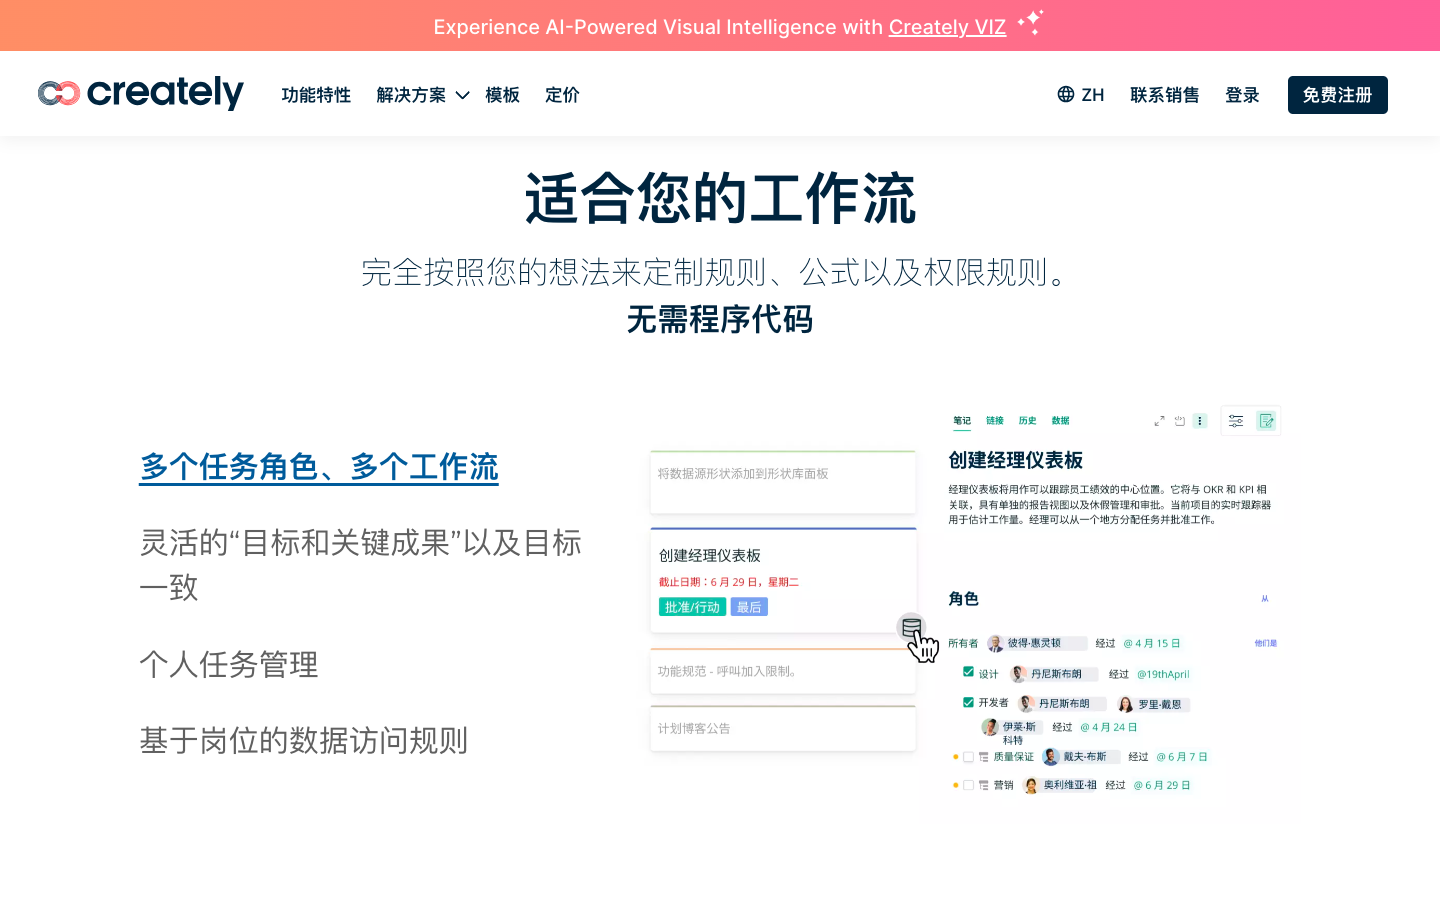1440x900 pixels.
Task: Open the Creately VIZ link
Action: [947, 27]
